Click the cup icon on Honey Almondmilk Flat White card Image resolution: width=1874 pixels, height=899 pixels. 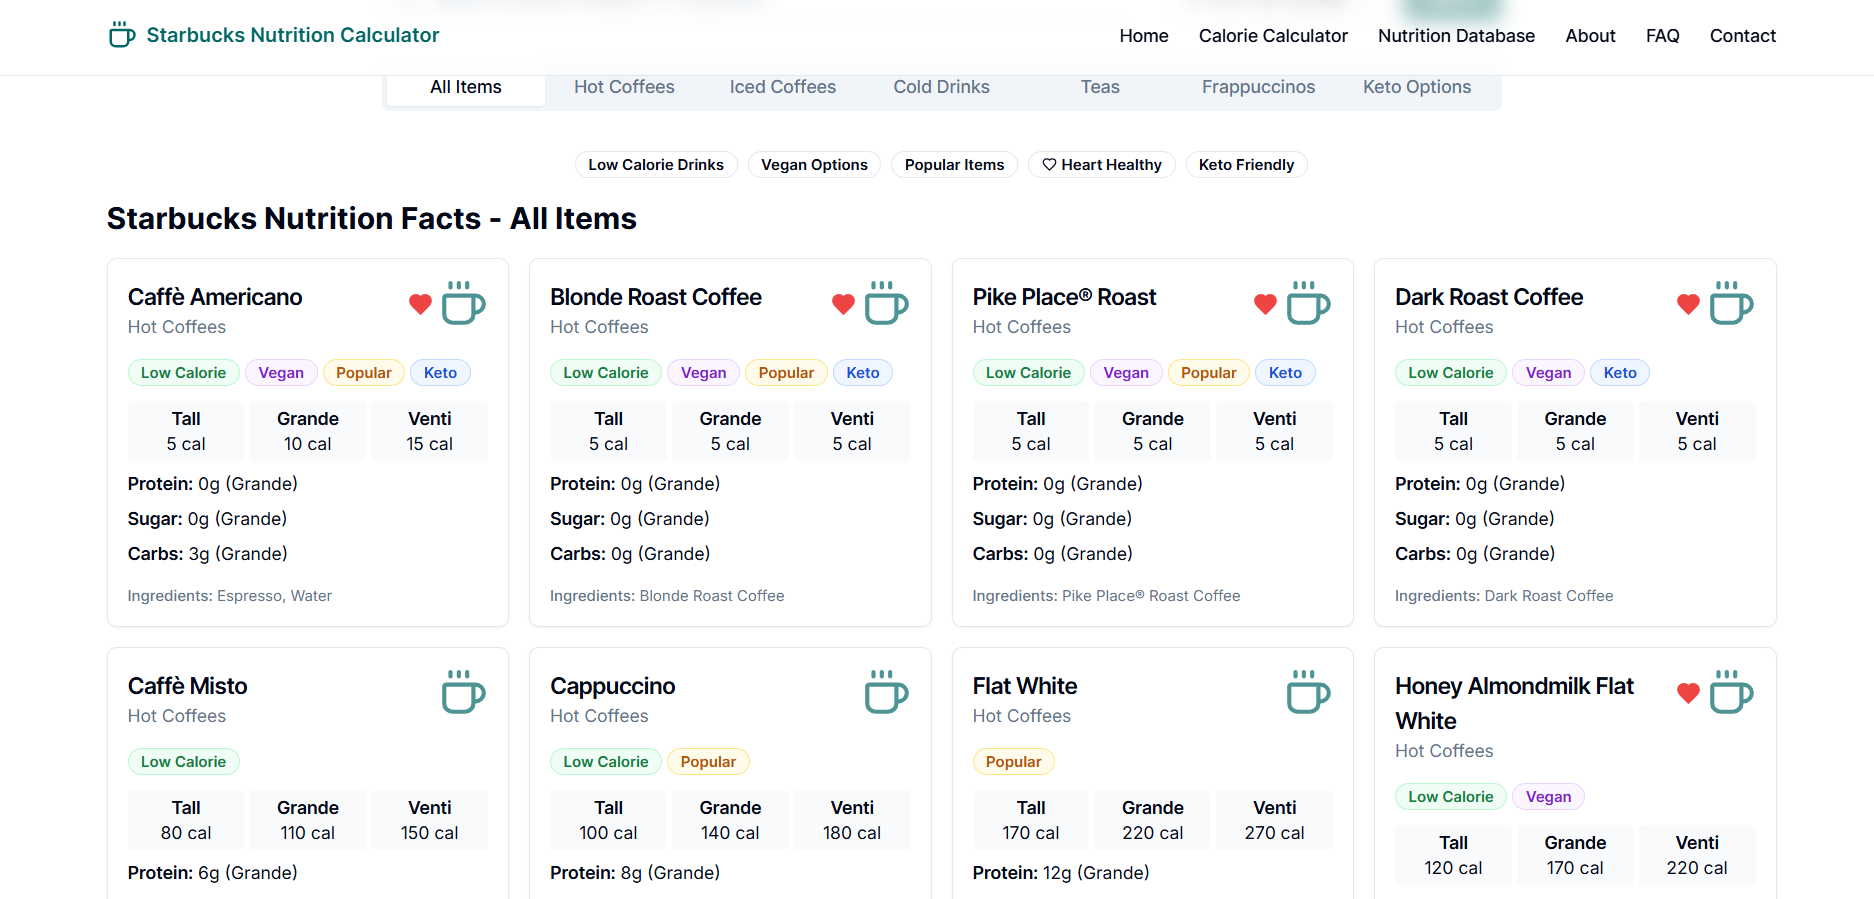pos(1732,692)
